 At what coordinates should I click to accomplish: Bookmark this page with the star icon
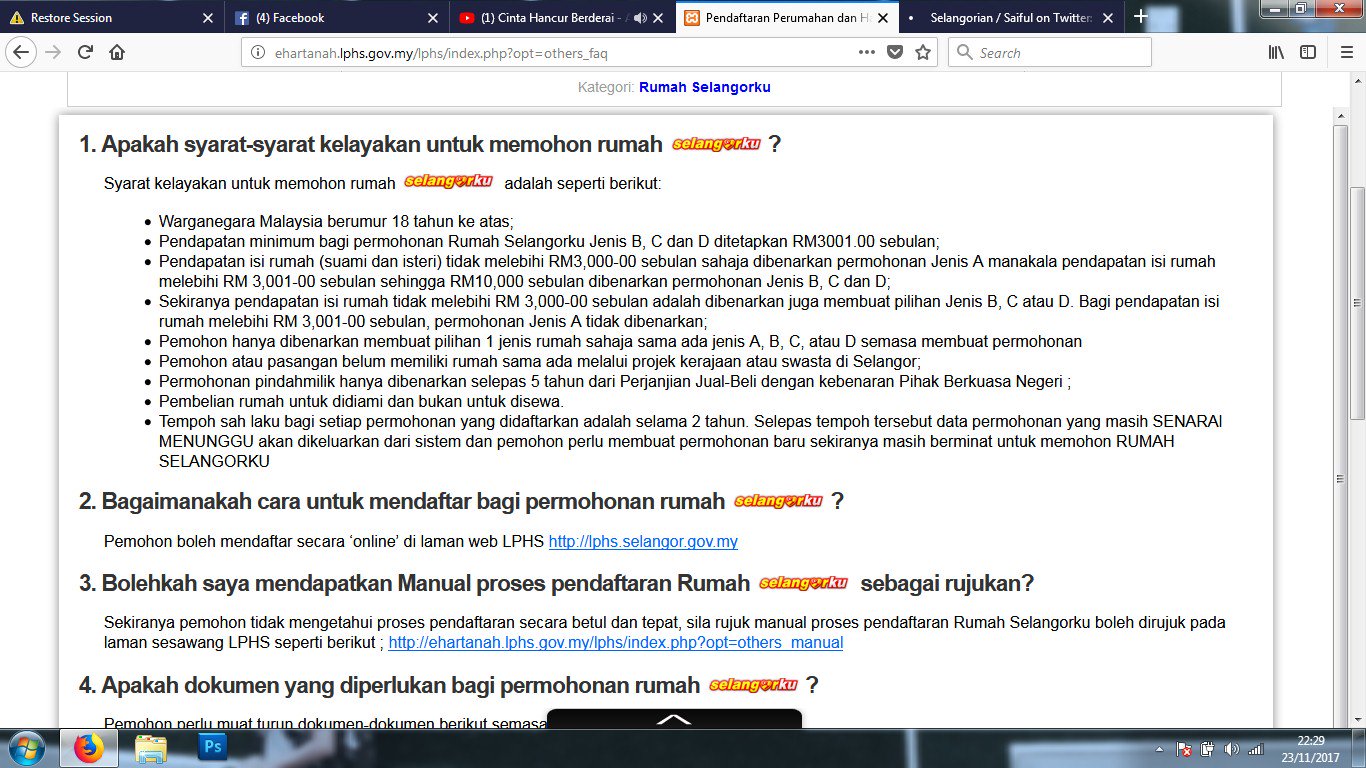coord(922,52)
